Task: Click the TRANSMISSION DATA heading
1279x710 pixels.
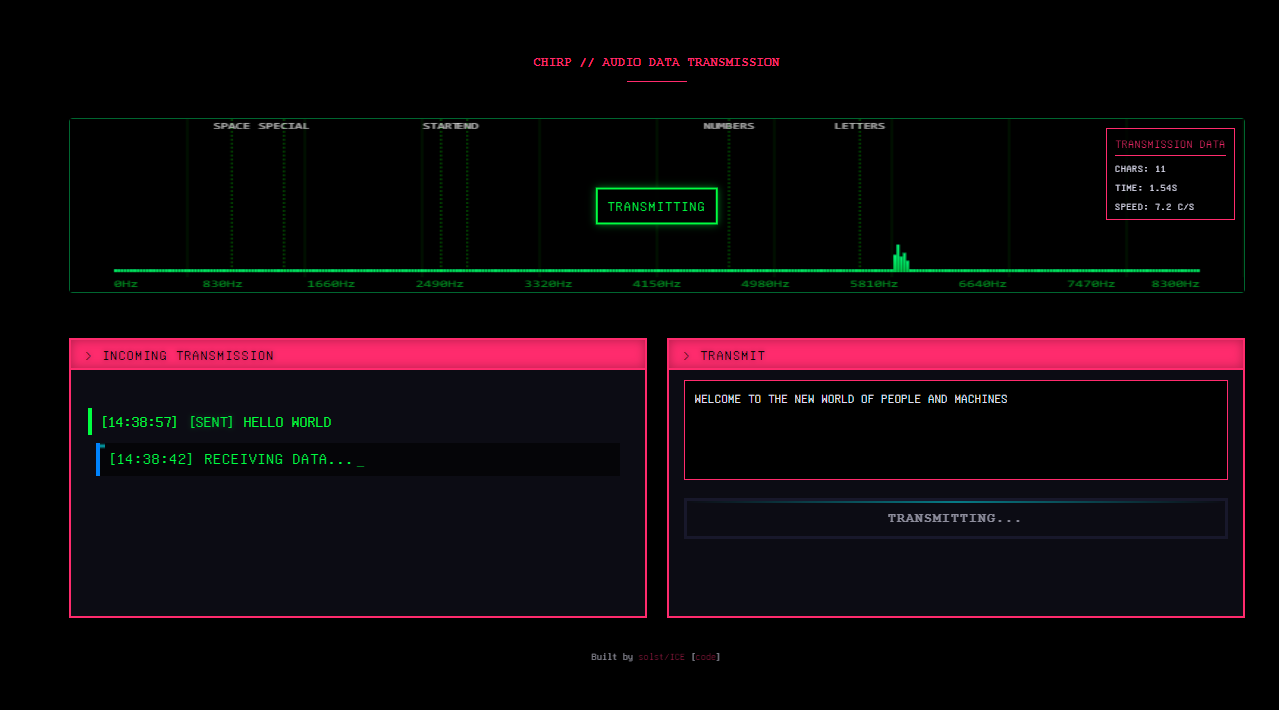Action: pyautogui.click(x=1170, y=145)
